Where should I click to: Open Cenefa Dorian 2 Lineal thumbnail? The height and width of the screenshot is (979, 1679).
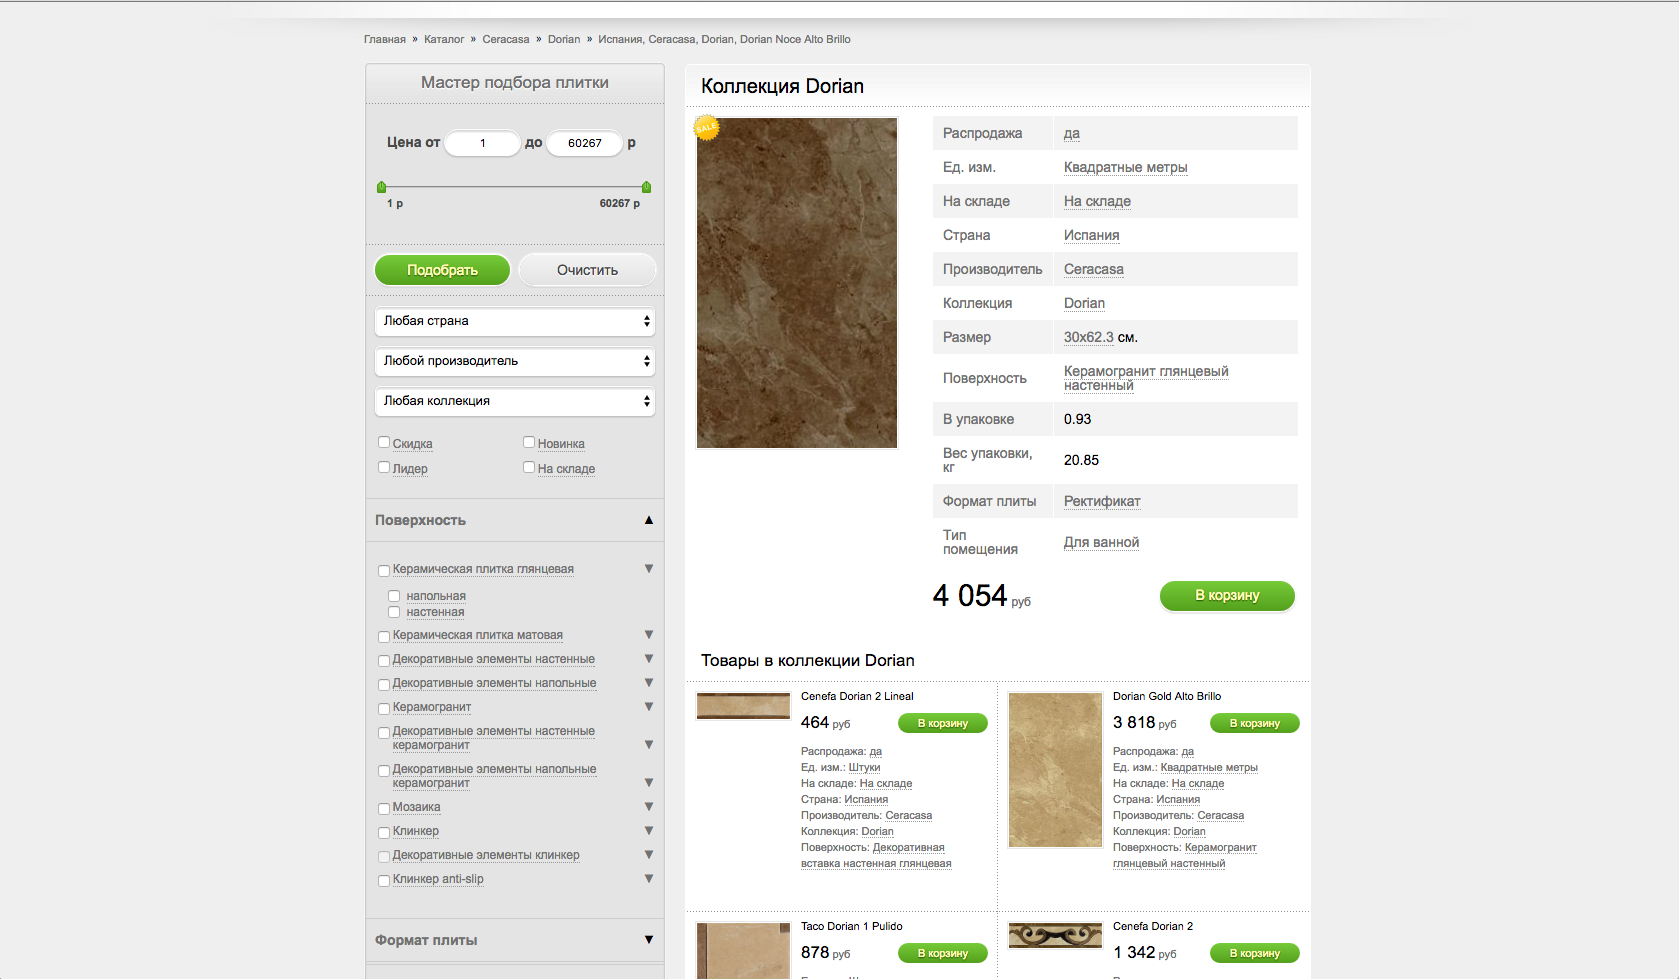[x=743, y=706]
